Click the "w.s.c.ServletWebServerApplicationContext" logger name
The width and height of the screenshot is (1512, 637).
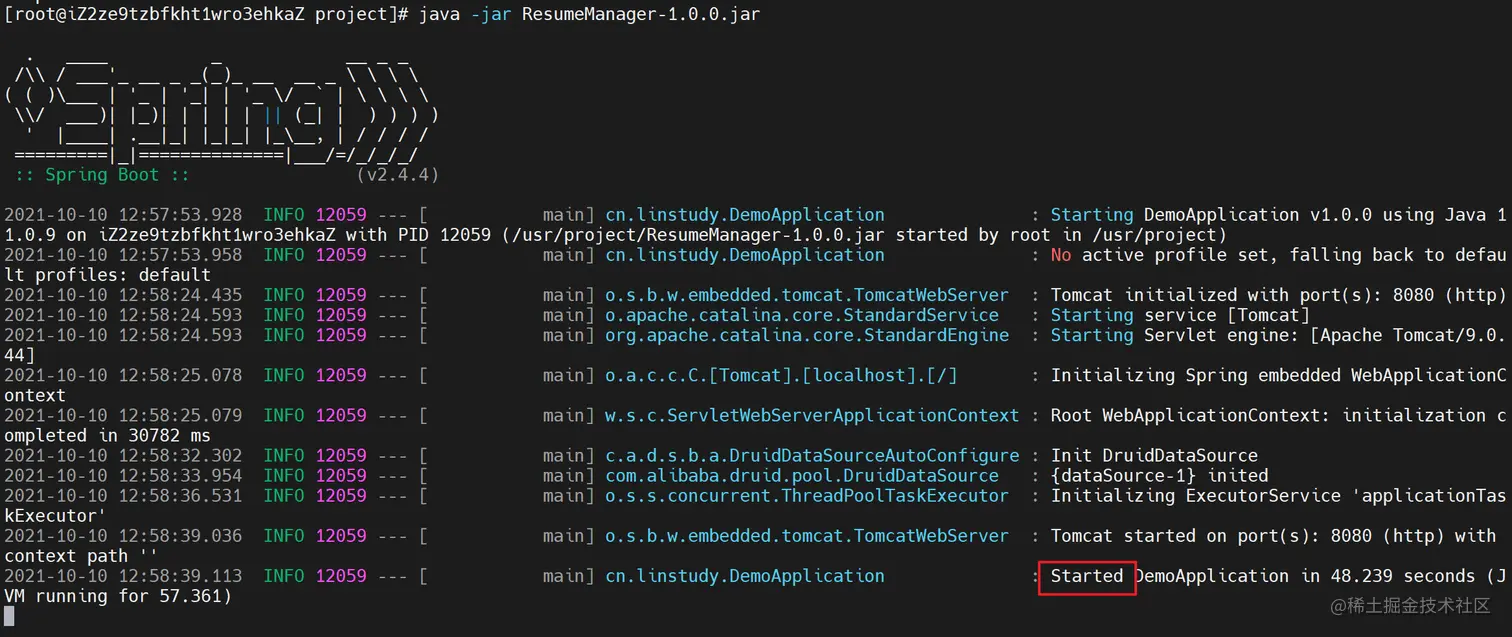point(812,415)
